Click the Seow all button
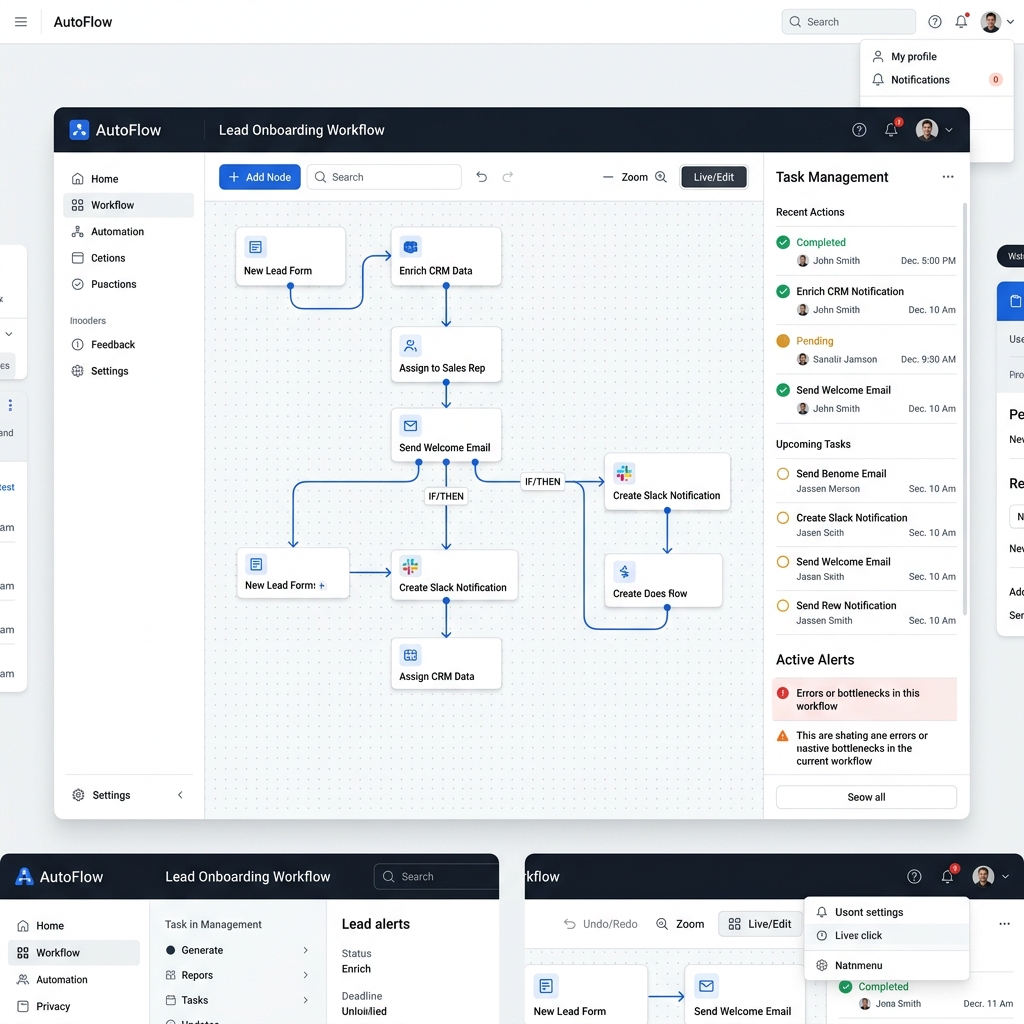 [x=866, y=797]
